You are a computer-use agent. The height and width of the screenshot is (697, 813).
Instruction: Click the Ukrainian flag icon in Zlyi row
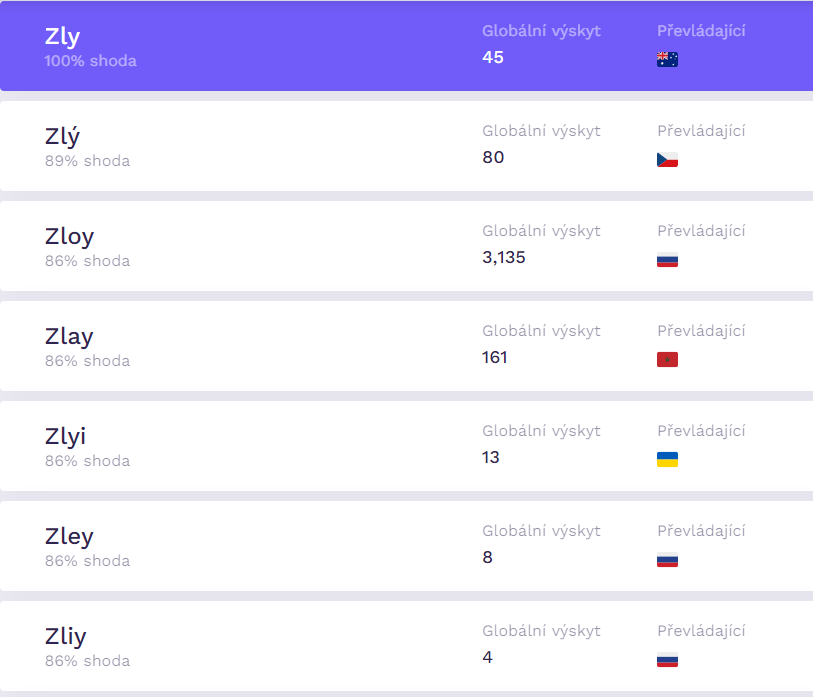click(x=667, y=459)
